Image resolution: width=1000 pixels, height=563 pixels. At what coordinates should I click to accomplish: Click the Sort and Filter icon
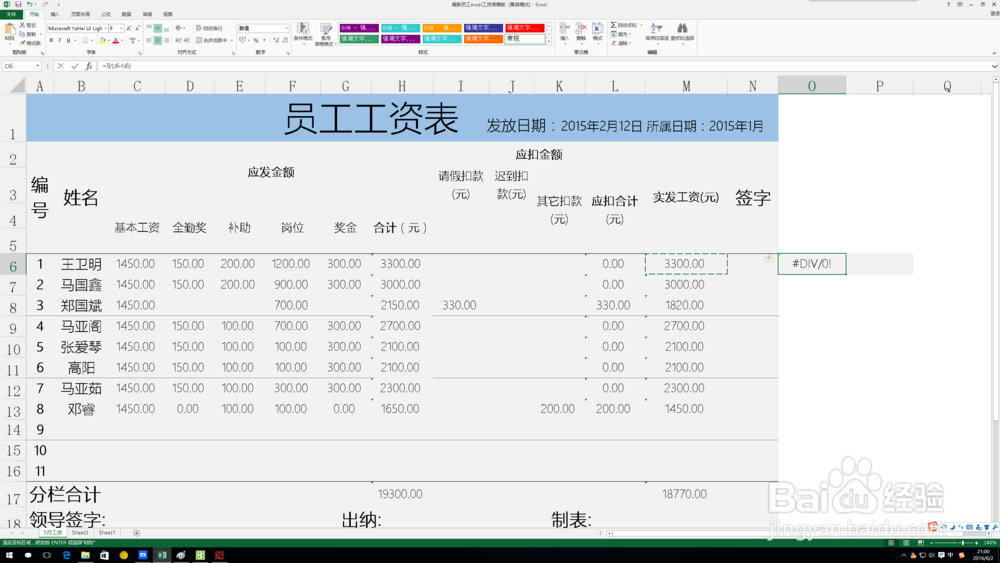(656, 28)
